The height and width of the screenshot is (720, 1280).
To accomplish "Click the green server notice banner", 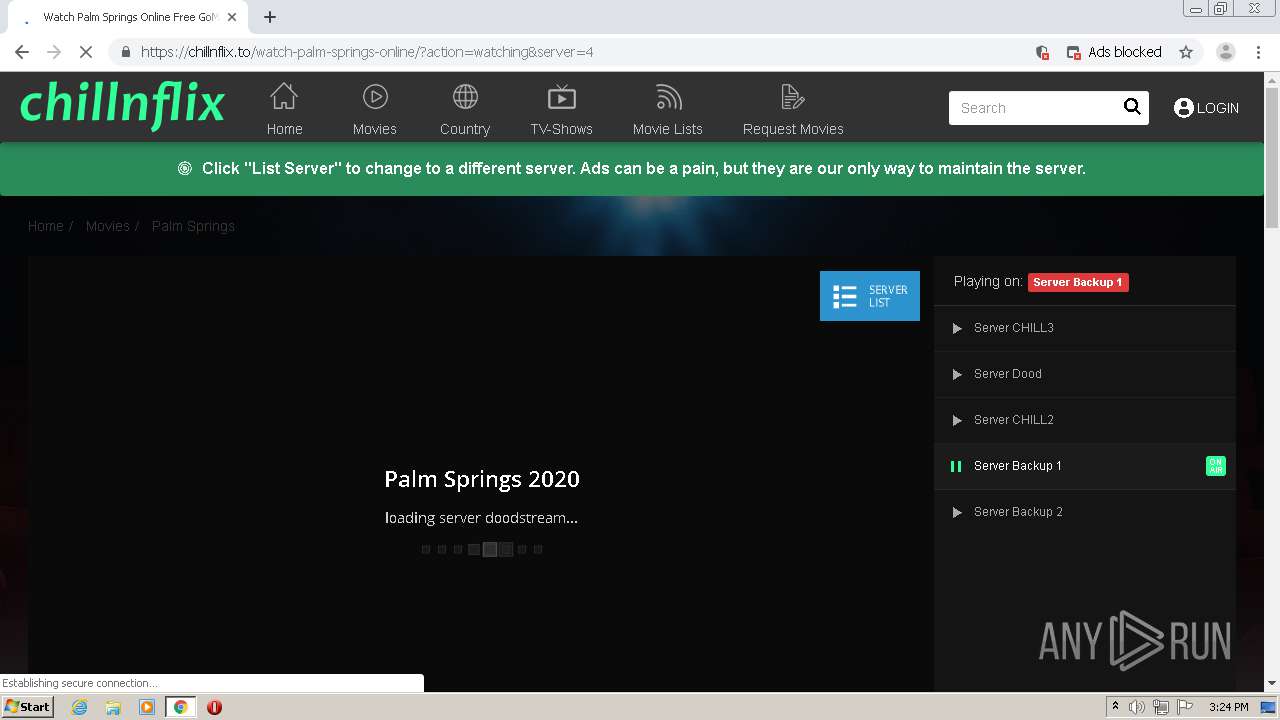I will [632, 169].
